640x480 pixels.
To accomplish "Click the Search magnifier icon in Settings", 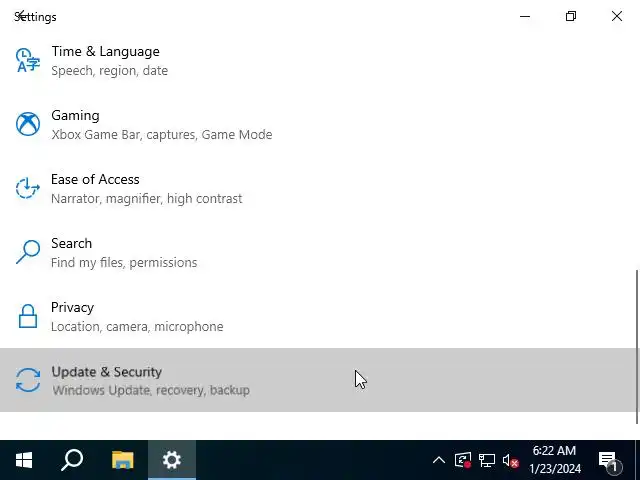I will (x=28, y=252).
